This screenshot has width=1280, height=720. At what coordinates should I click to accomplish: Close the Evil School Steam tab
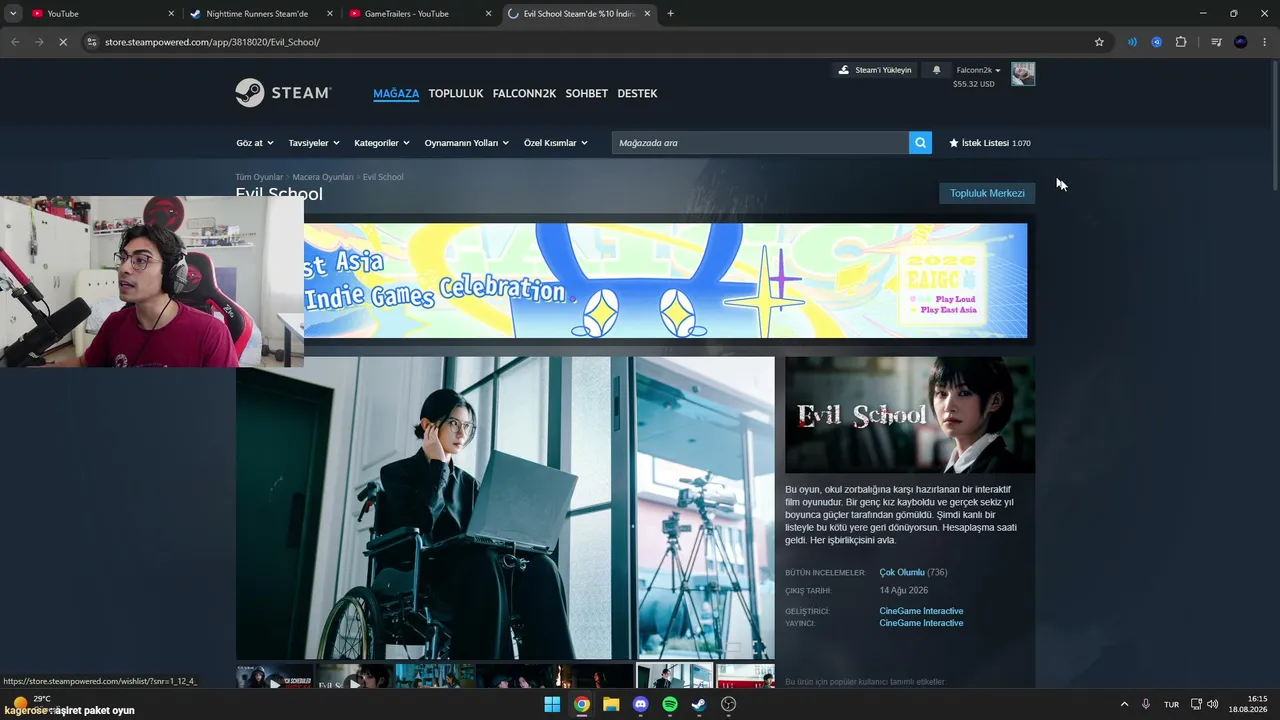(648, 14)
